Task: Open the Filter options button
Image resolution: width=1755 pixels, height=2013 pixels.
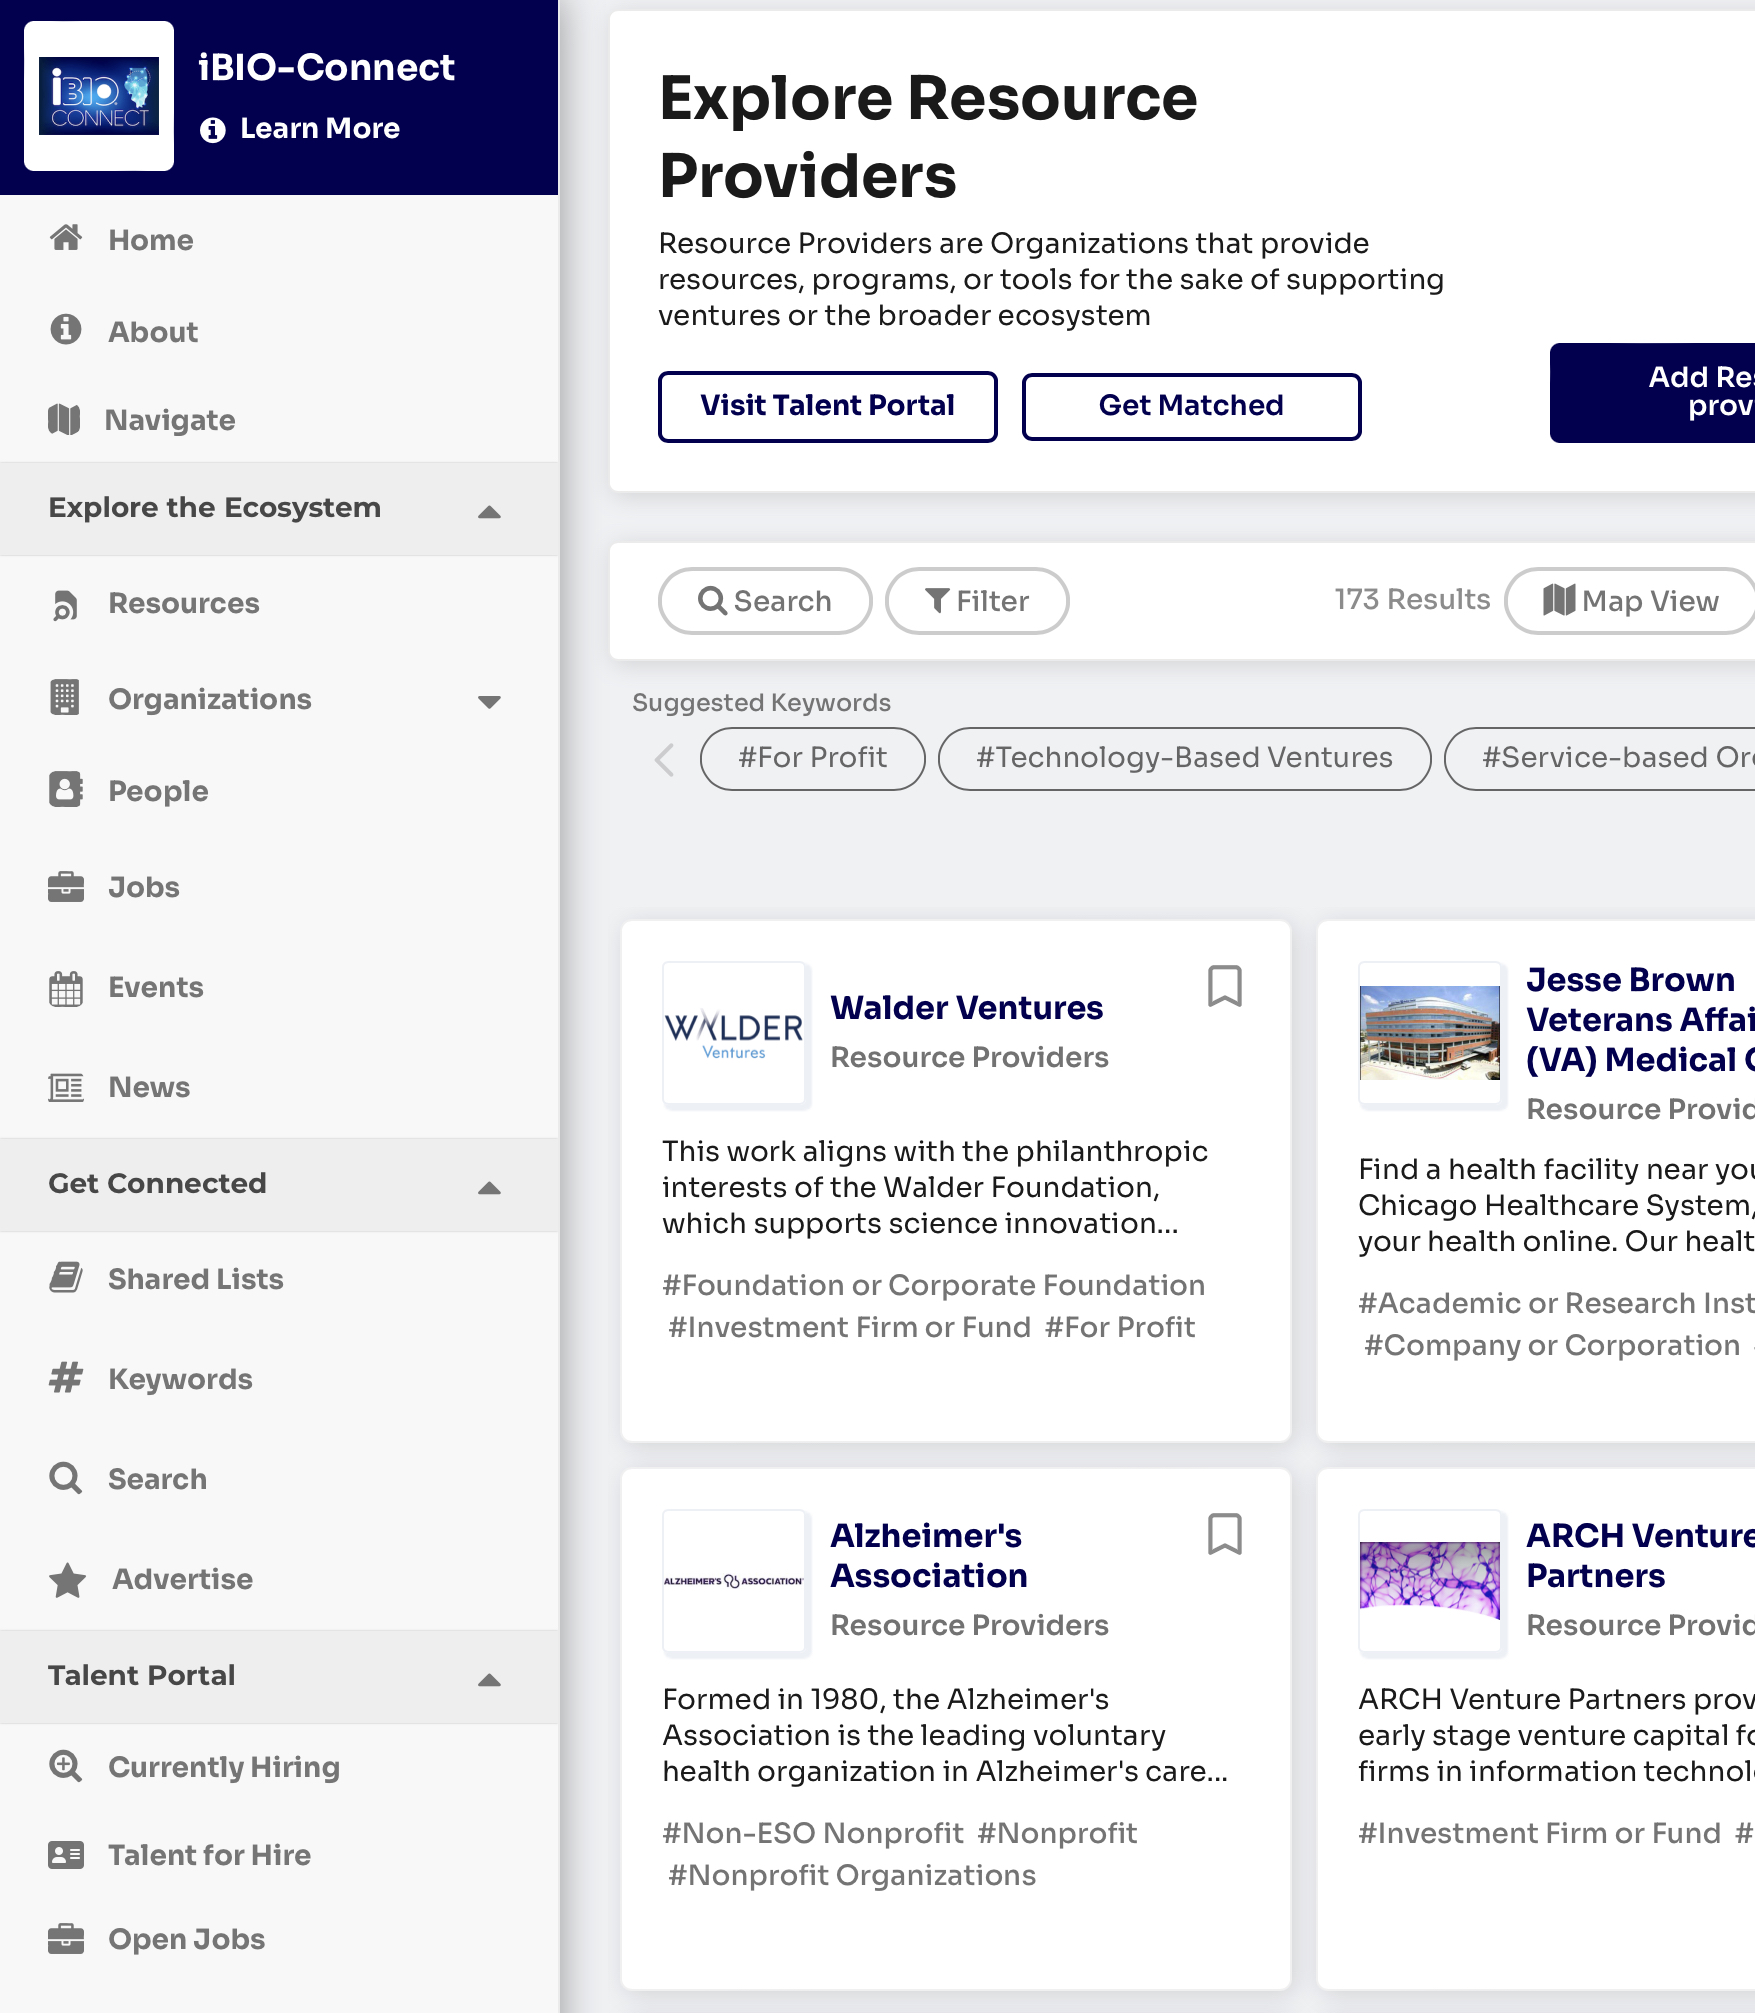Action: [x=977, y=601]
